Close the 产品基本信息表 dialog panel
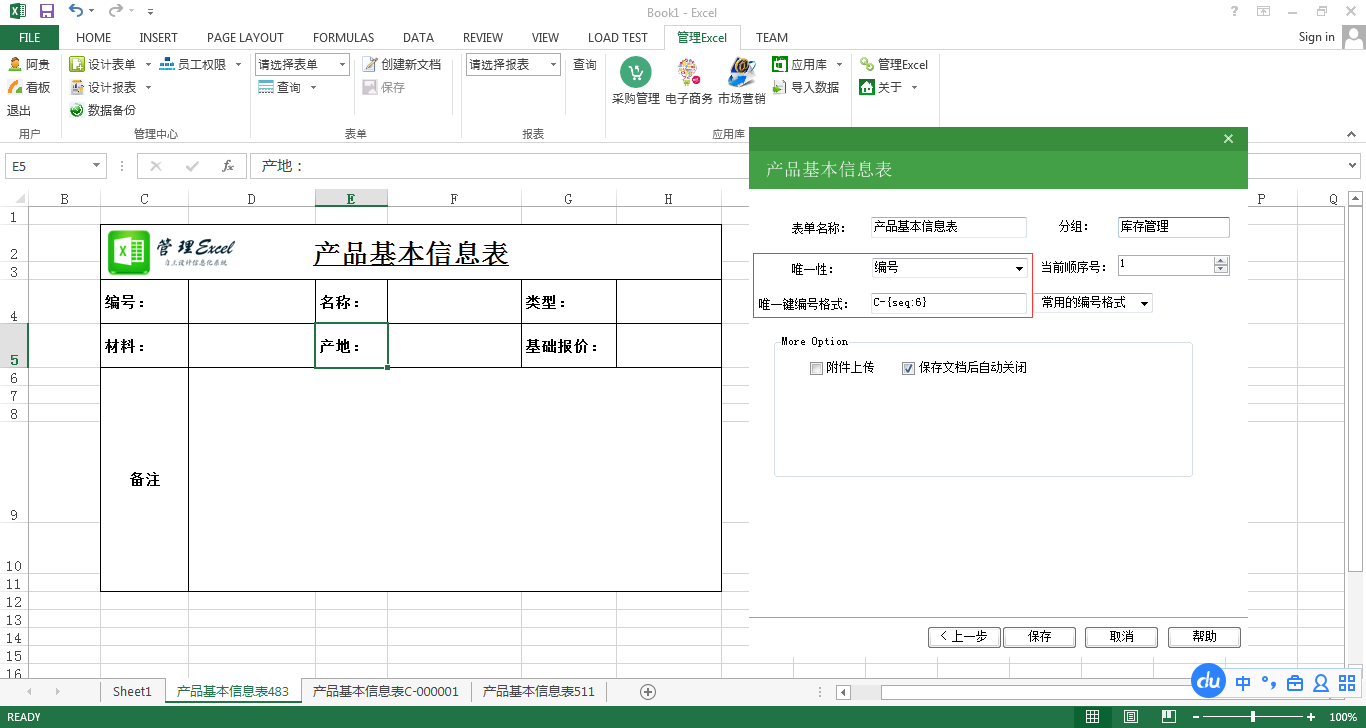The width and height of the screenshot is (1366, 728). click(x=1229, y=139)
